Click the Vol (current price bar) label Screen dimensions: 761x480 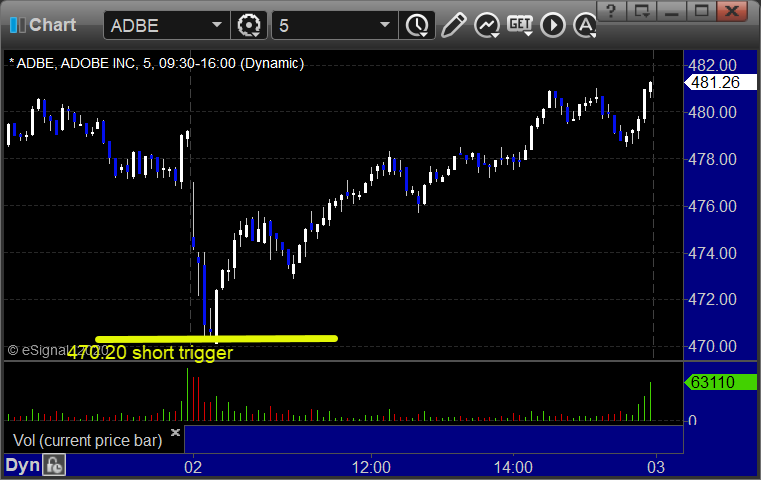click(x=87, y=440)
